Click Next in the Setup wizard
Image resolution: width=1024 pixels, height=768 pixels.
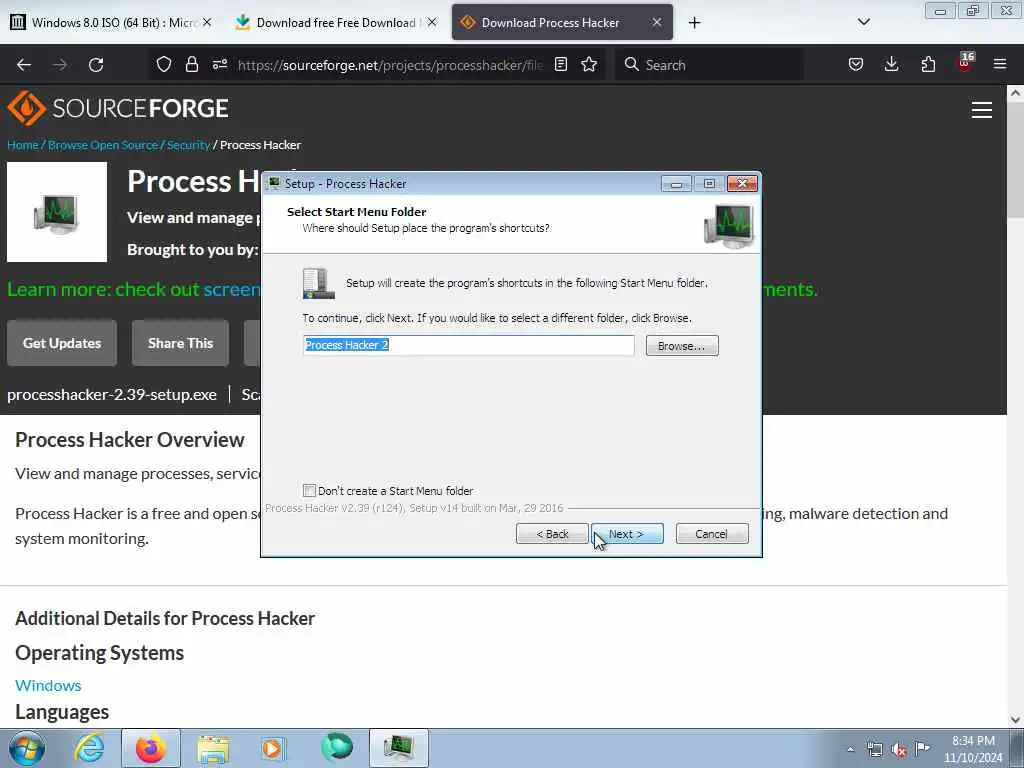point(627,534)
